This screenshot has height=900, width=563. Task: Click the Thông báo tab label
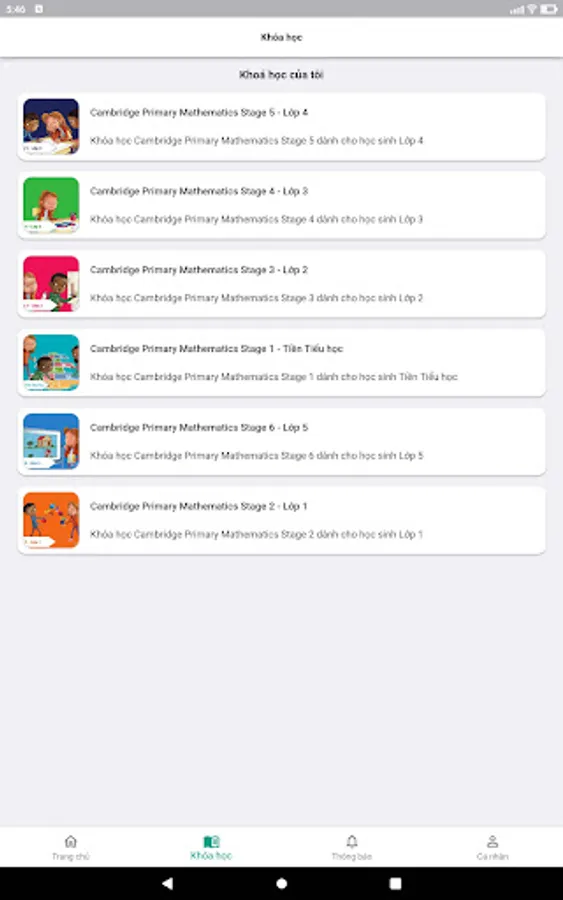352,856
